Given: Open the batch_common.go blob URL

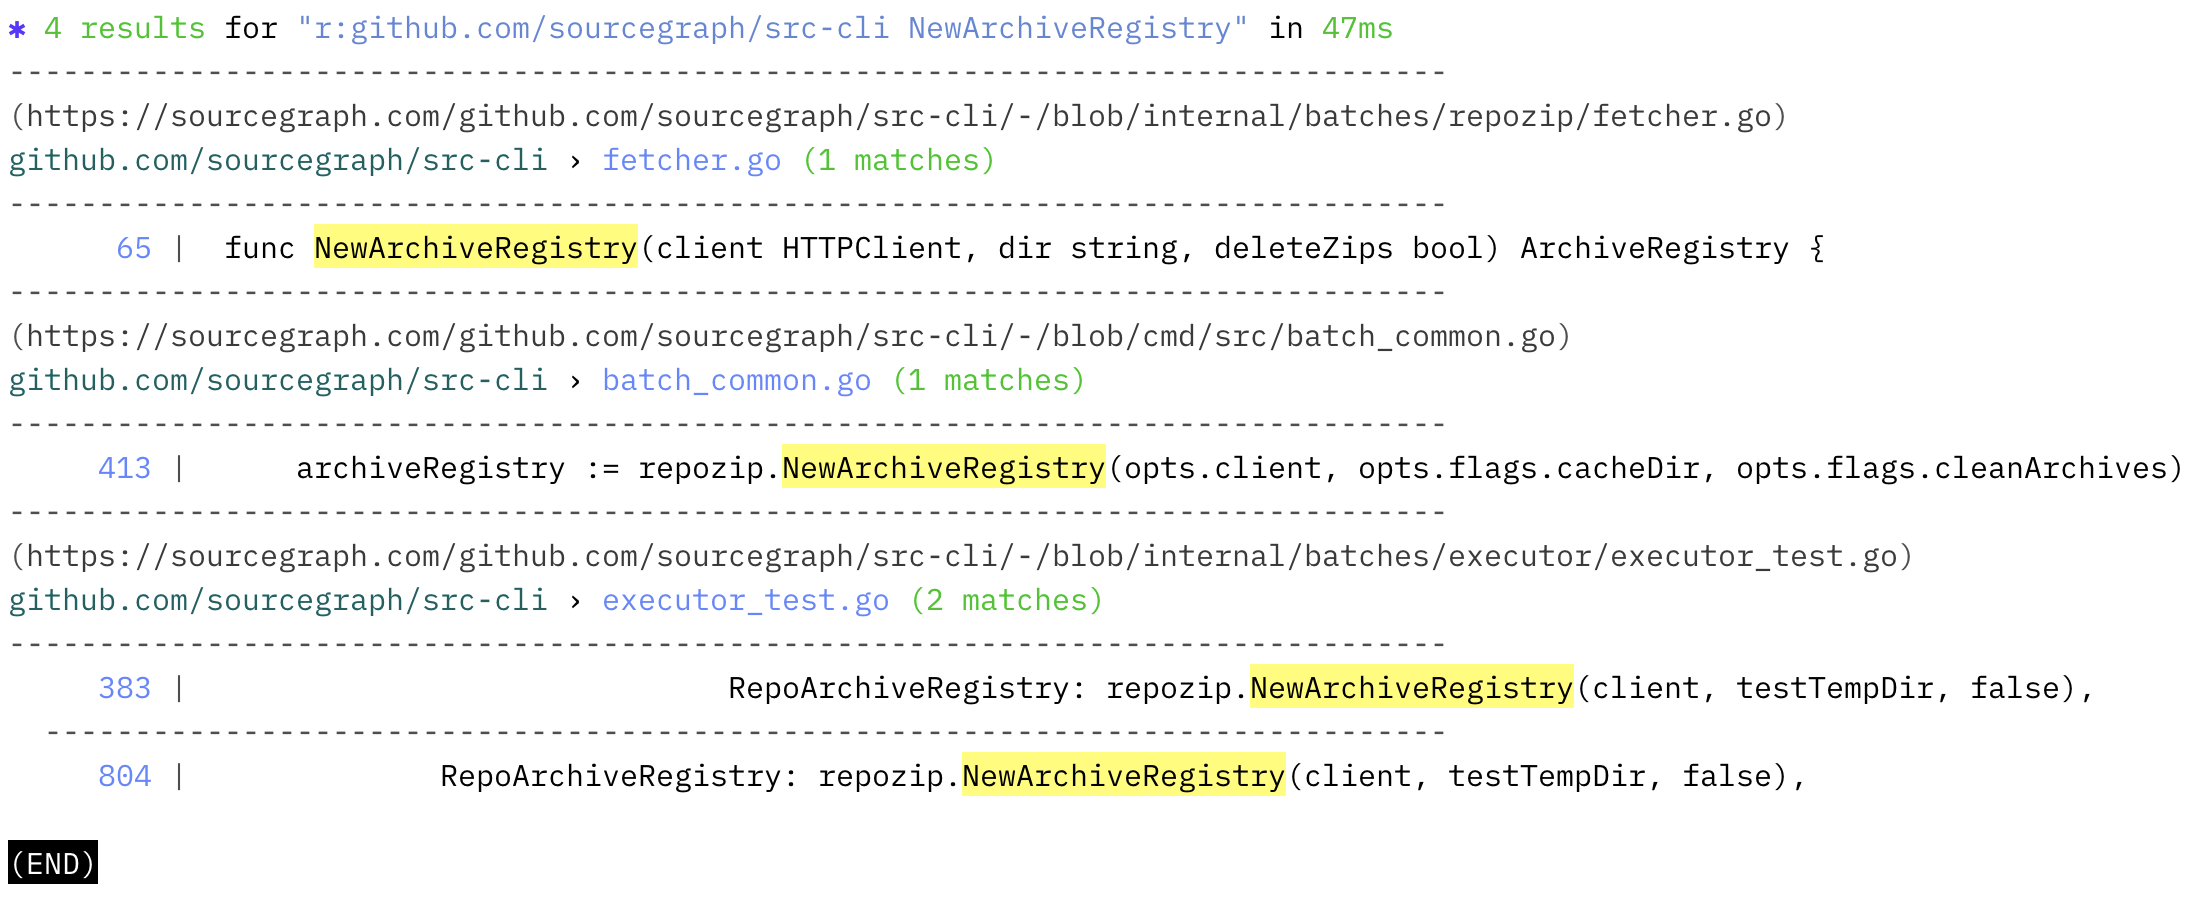Looking at the screenshot, I should point(791,336).
